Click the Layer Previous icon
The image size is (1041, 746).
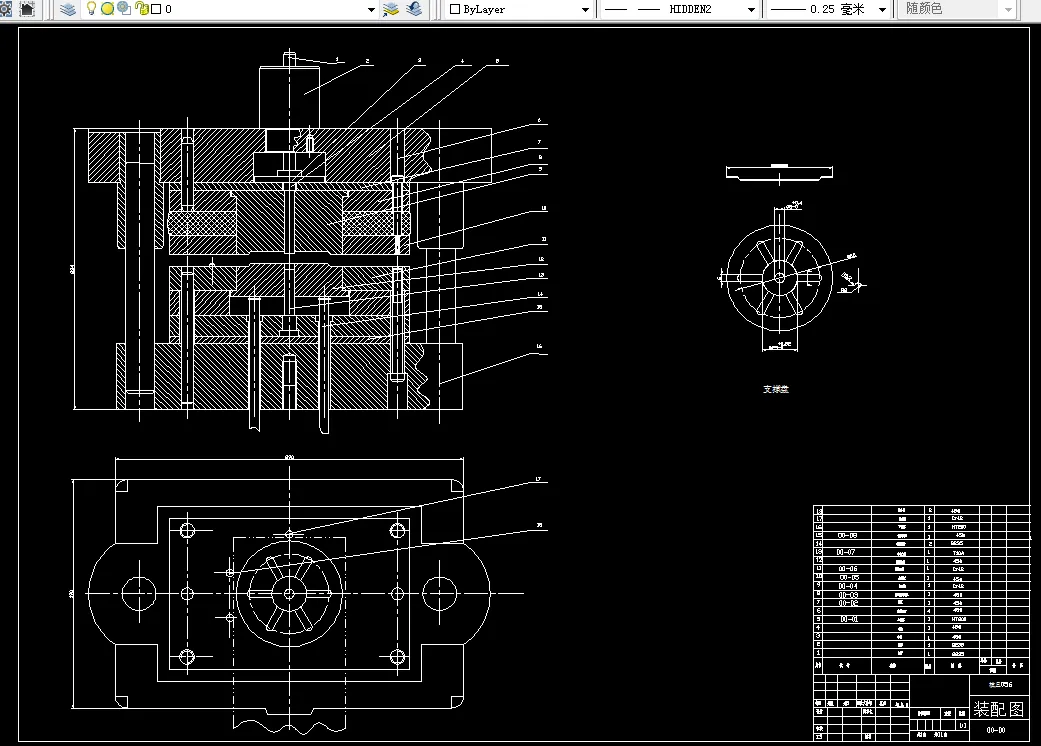coord(414,9)
